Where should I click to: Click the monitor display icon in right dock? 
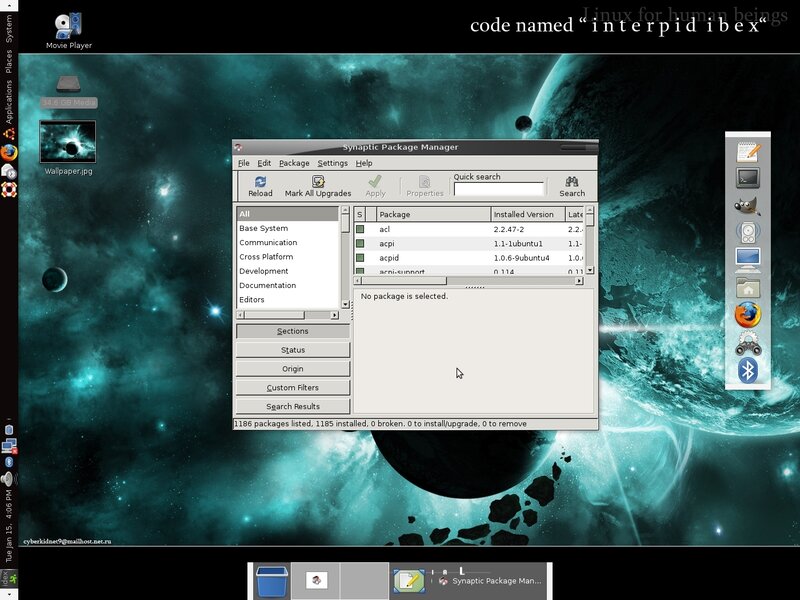[x=748, y=260]
